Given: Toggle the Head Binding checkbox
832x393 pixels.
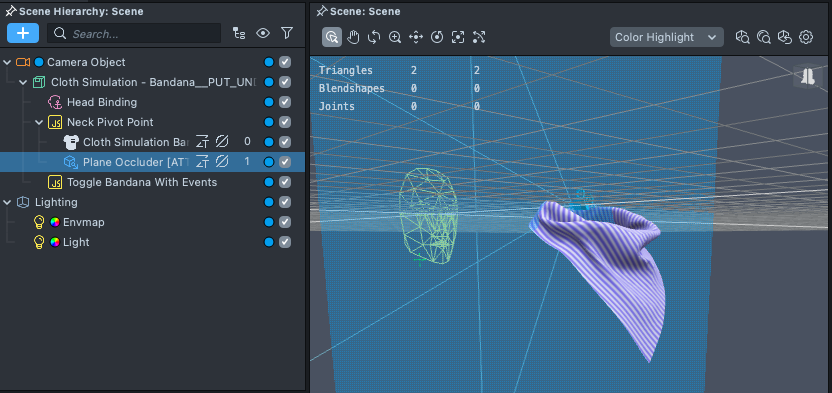Looking at the screenshot, I should pyautogui.click(x=285, y=102).
